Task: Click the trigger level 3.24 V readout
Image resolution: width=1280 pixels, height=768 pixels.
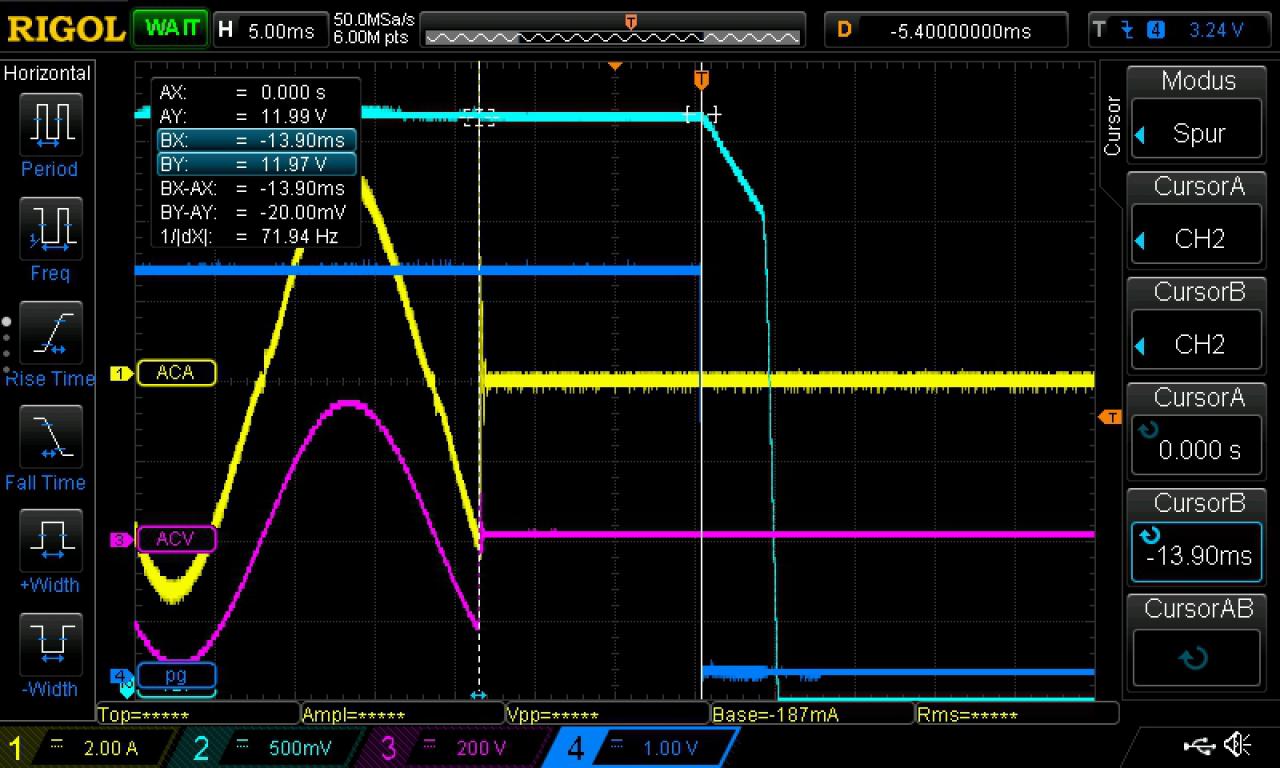Action: 1182,30
